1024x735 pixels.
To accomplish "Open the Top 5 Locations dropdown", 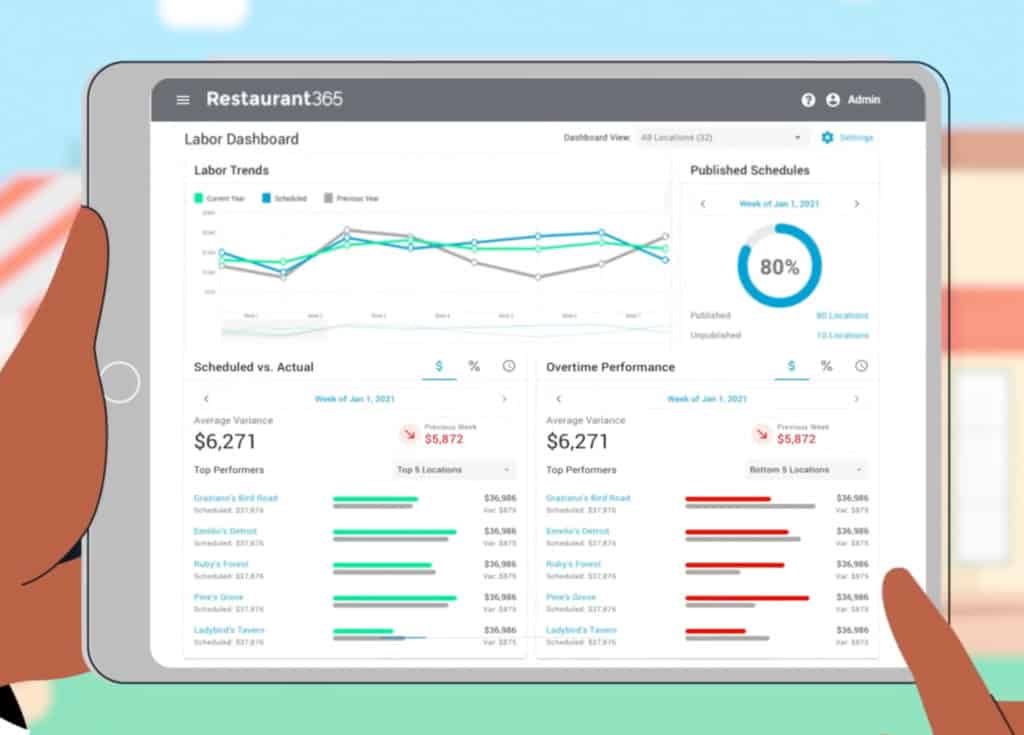I will point(454,470).
